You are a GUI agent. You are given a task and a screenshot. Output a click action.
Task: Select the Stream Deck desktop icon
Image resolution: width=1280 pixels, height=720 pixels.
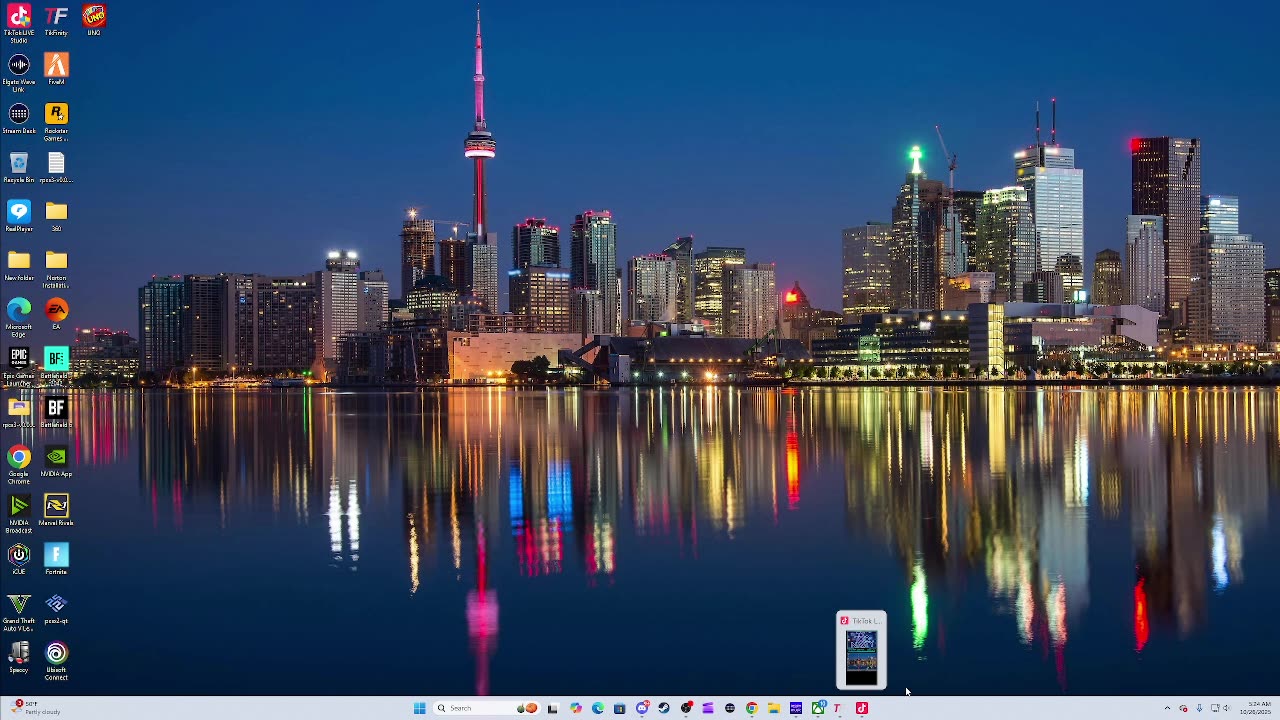(x=19, y=118)
